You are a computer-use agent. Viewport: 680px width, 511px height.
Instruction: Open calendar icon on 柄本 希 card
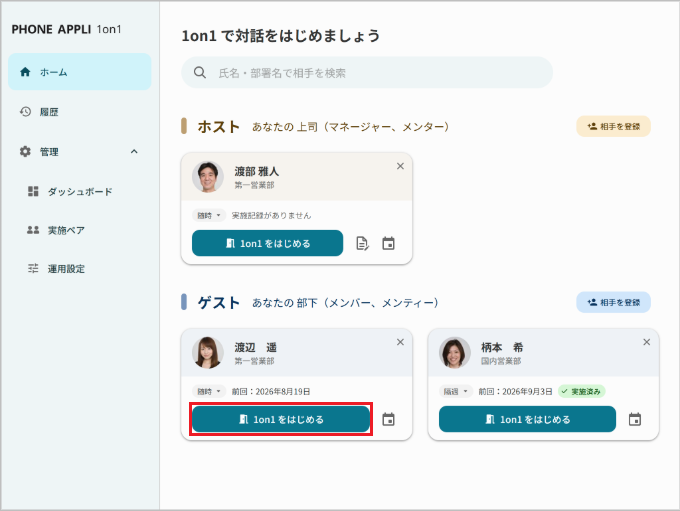click(635, 419)
